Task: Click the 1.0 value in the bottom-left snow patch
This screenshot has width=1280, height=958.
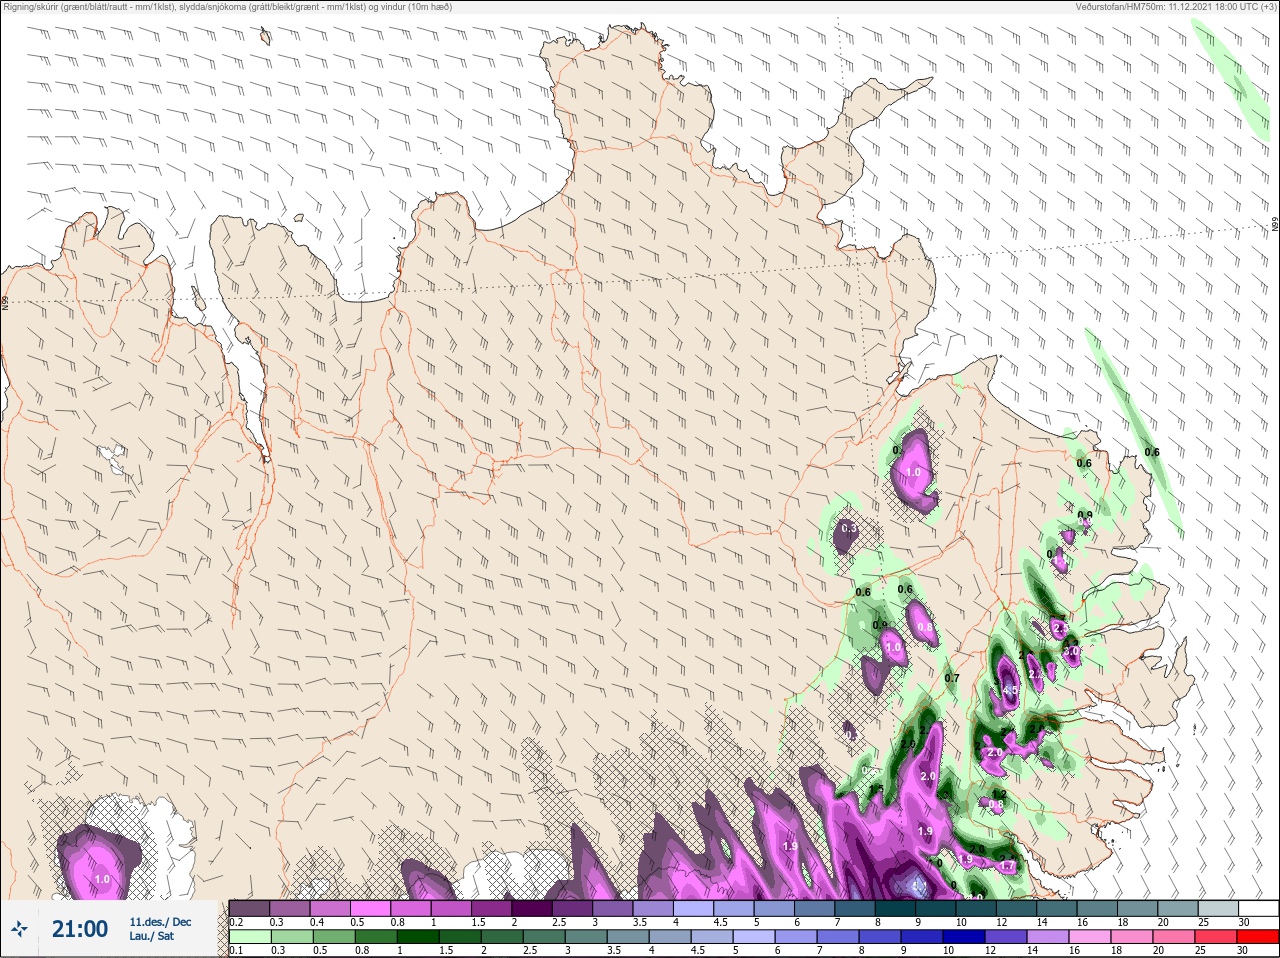Action: (x=102, y=879)
